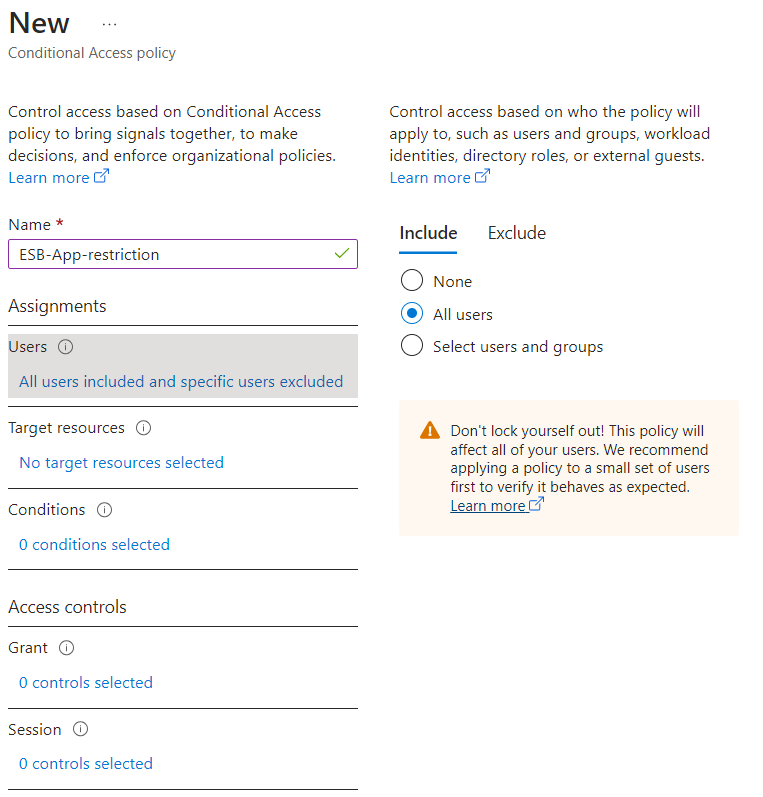The height and width of the screenshot is (797, 763).
Task: Open the ellipsis menu beside New
Action: point(109,24)
